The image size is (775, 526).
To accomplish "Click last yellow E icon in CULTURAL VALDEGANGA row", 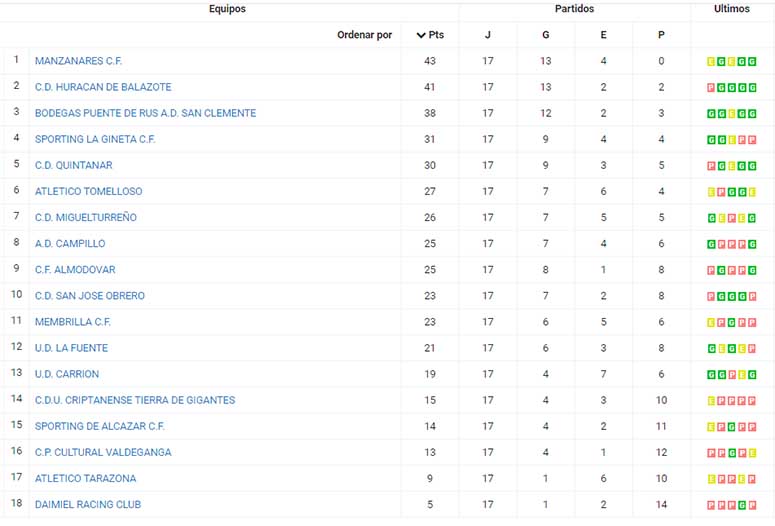I will coord(752,453).
